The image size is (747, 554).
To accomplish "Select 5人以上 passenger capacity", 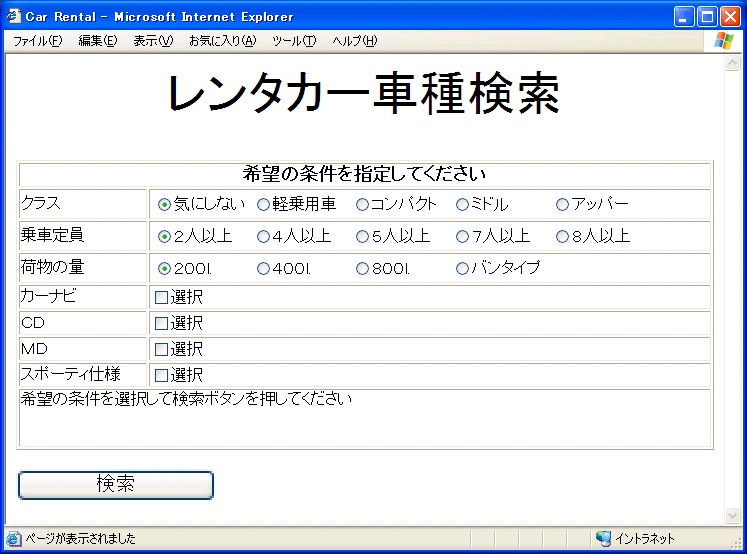I will click(x=362, y=237).
